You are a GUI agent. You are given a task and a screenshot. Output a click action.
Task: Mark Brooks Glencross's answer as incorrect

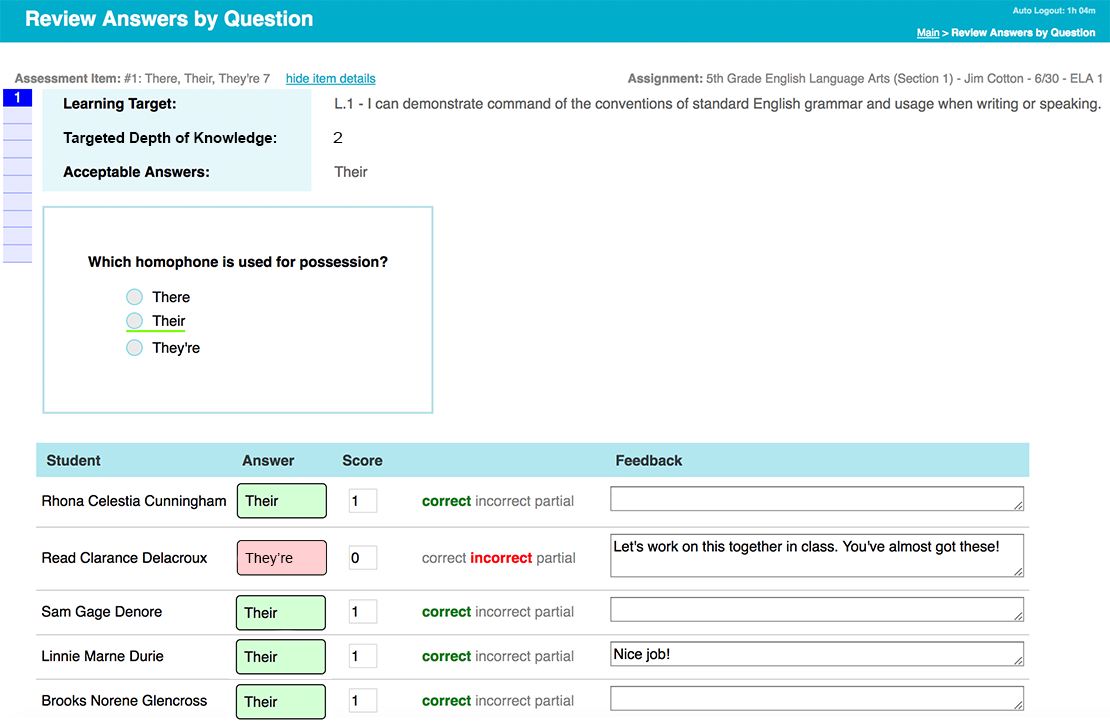click(504, 701)
